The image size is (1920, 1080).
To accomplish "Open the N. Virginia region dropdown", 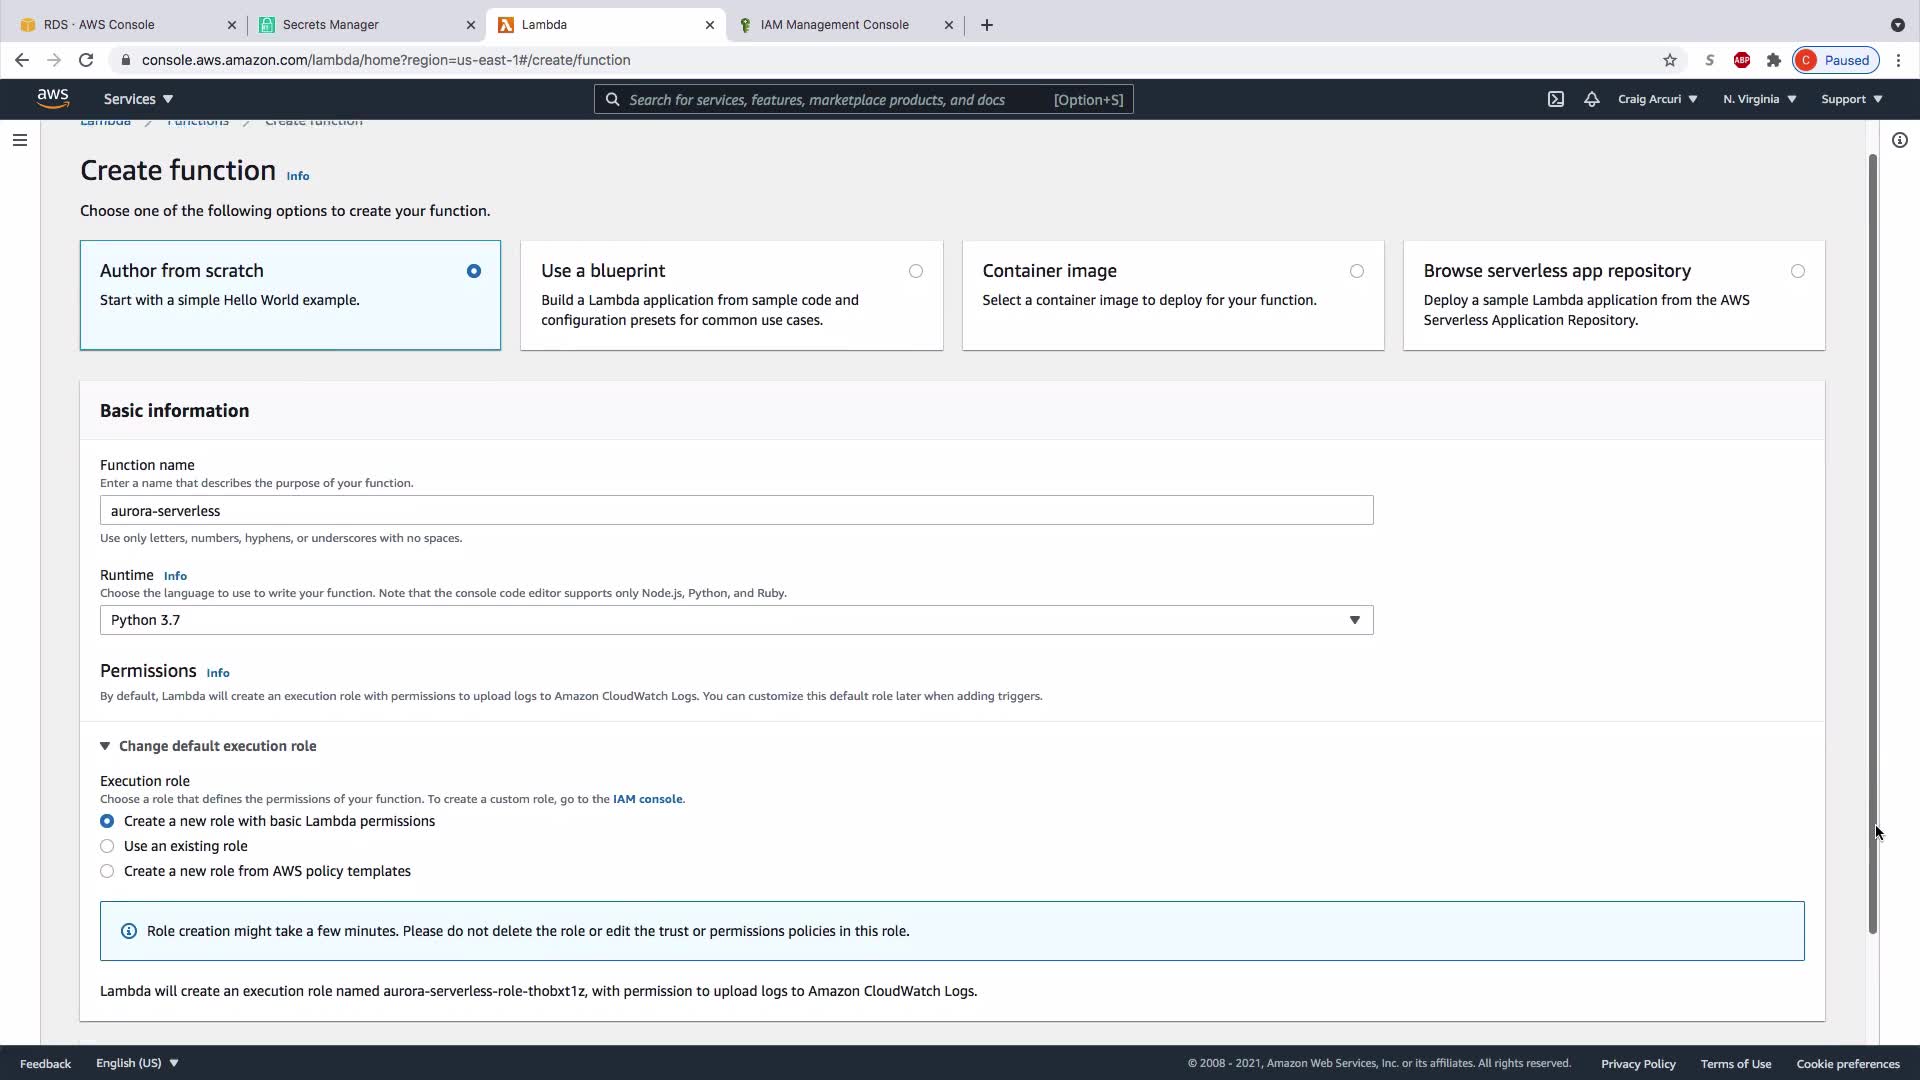I will point(1759,99).
